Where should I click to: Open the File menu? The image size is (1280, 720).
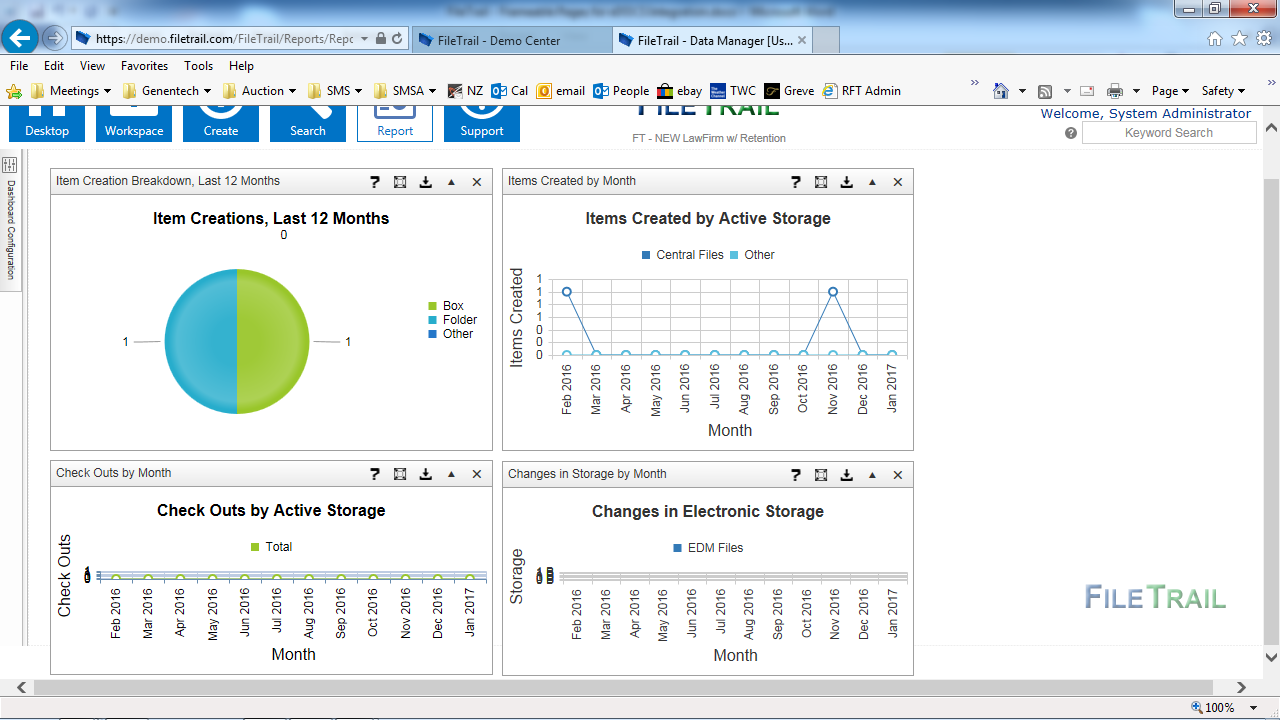19,66
